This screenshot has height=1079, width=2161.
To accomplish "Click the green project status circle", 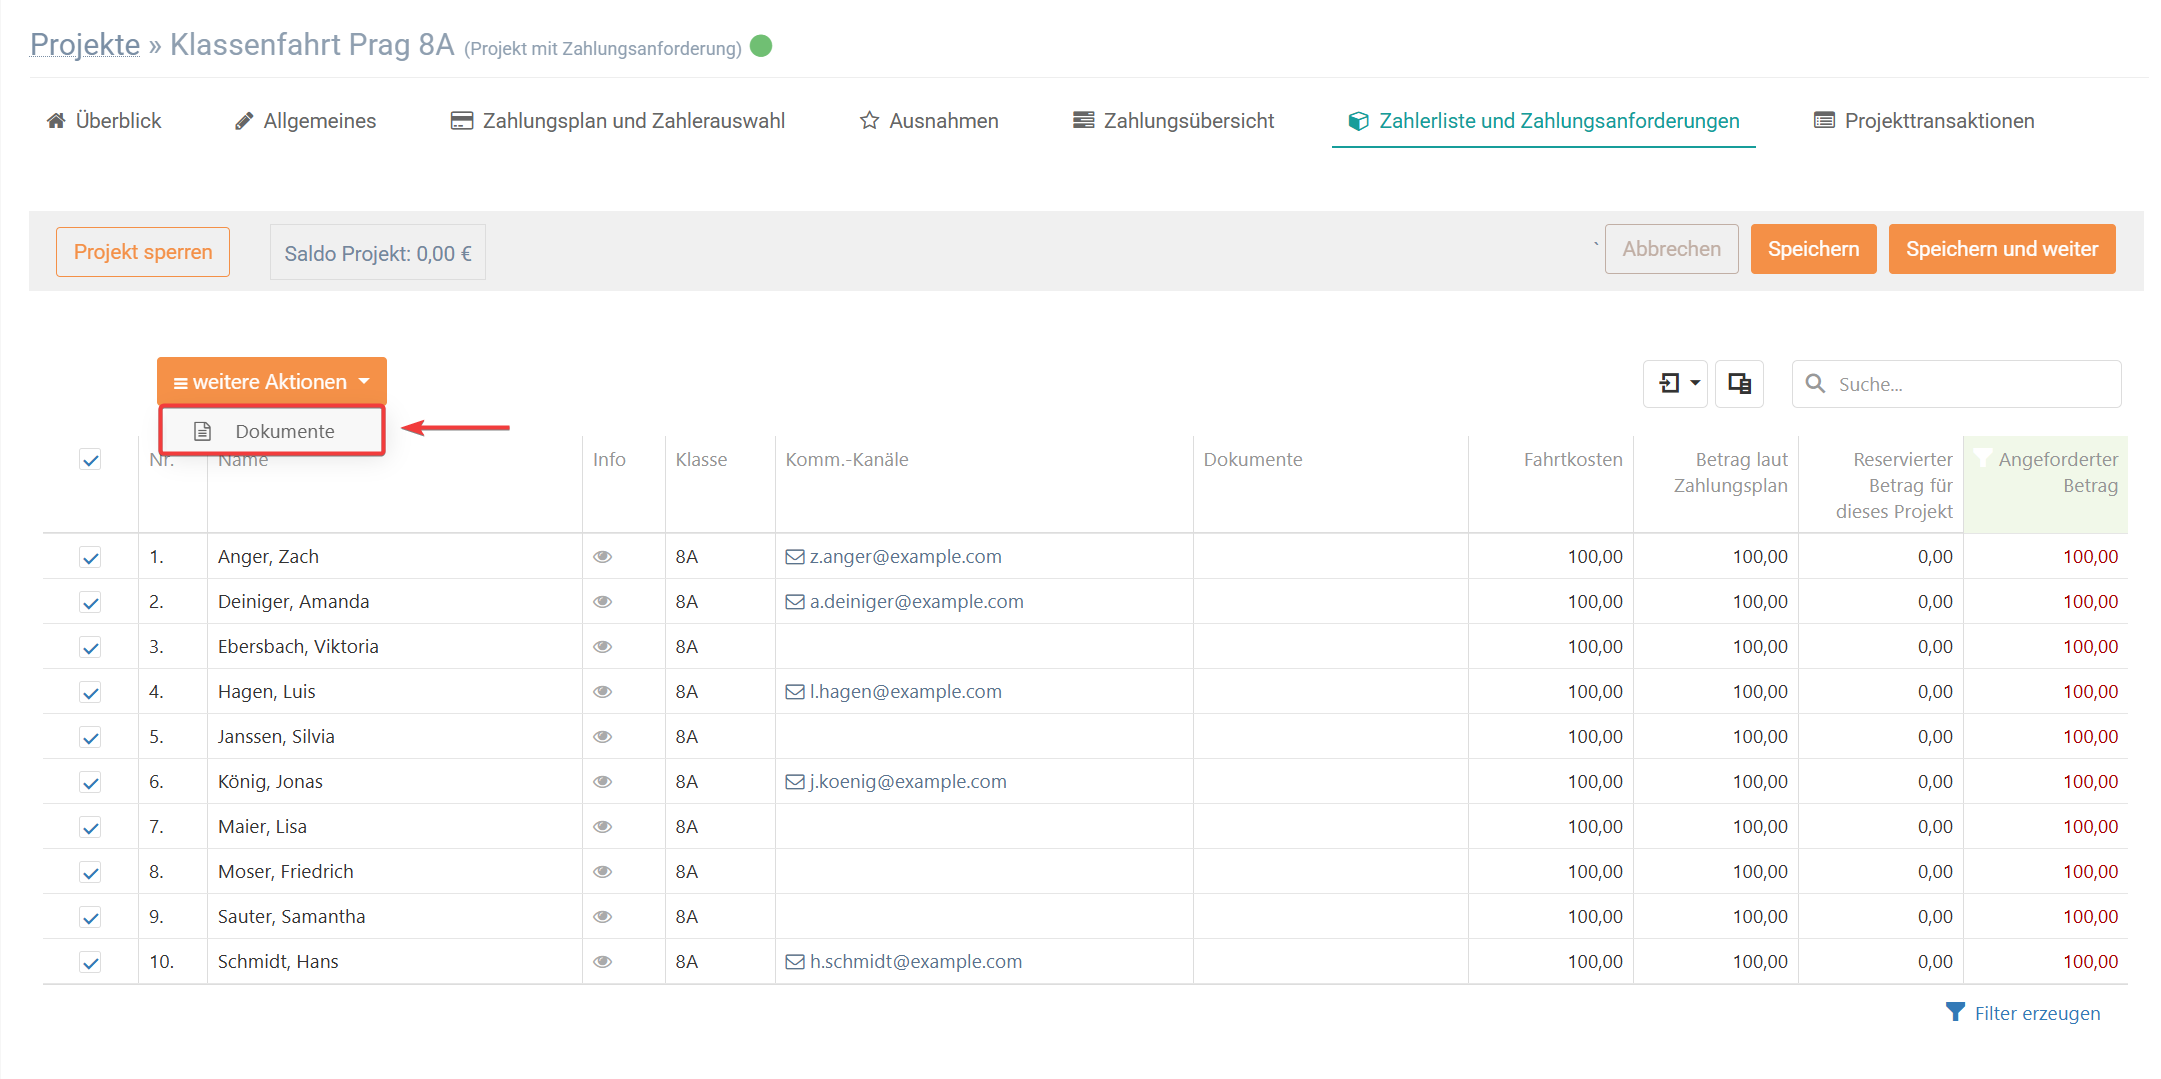I will point(761,46).
